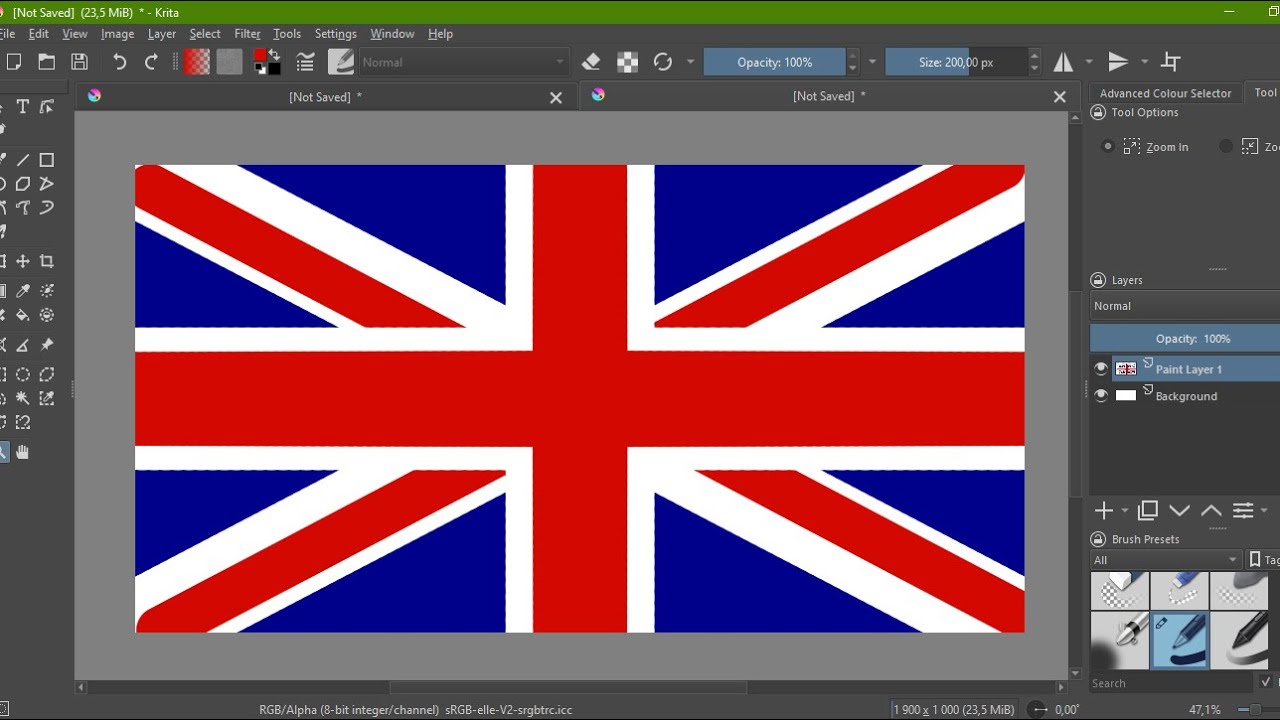Select the Similar colour selection tool
The height and width of the screenshot is (720, 1280).
[x=47, y=399]
